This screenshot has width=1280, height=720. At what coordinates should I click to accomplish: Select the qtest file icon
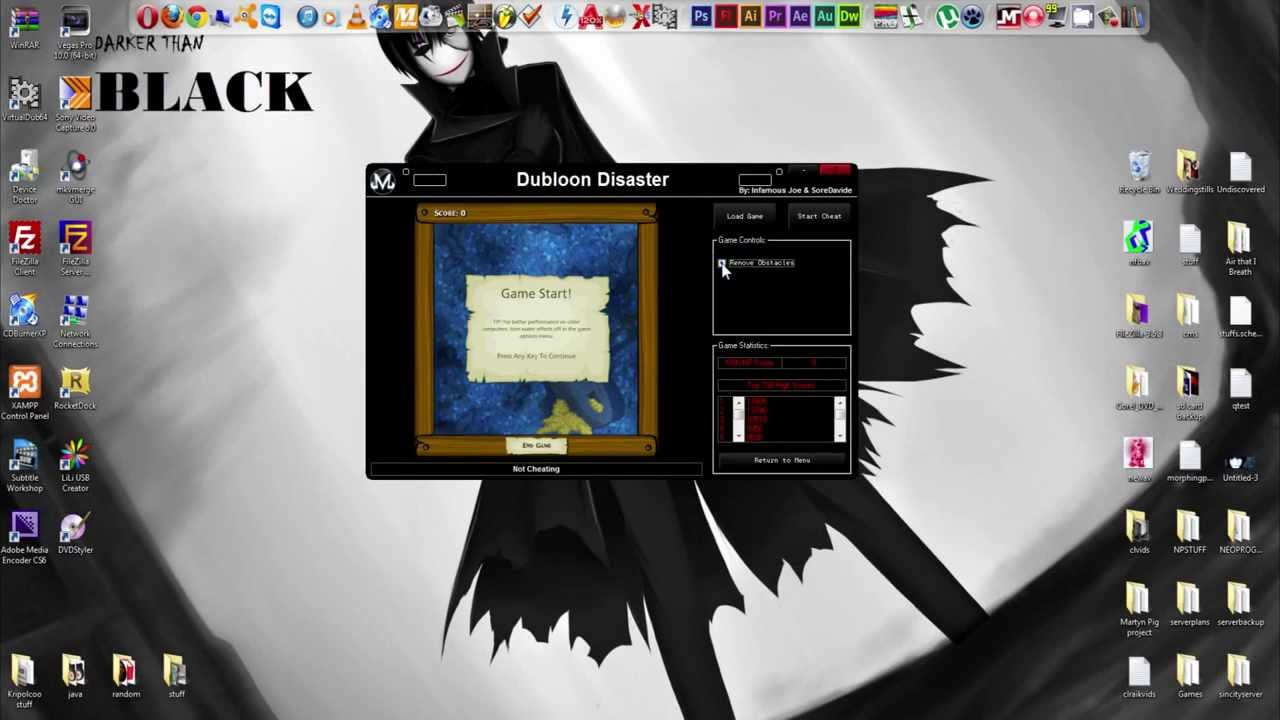1240,387
